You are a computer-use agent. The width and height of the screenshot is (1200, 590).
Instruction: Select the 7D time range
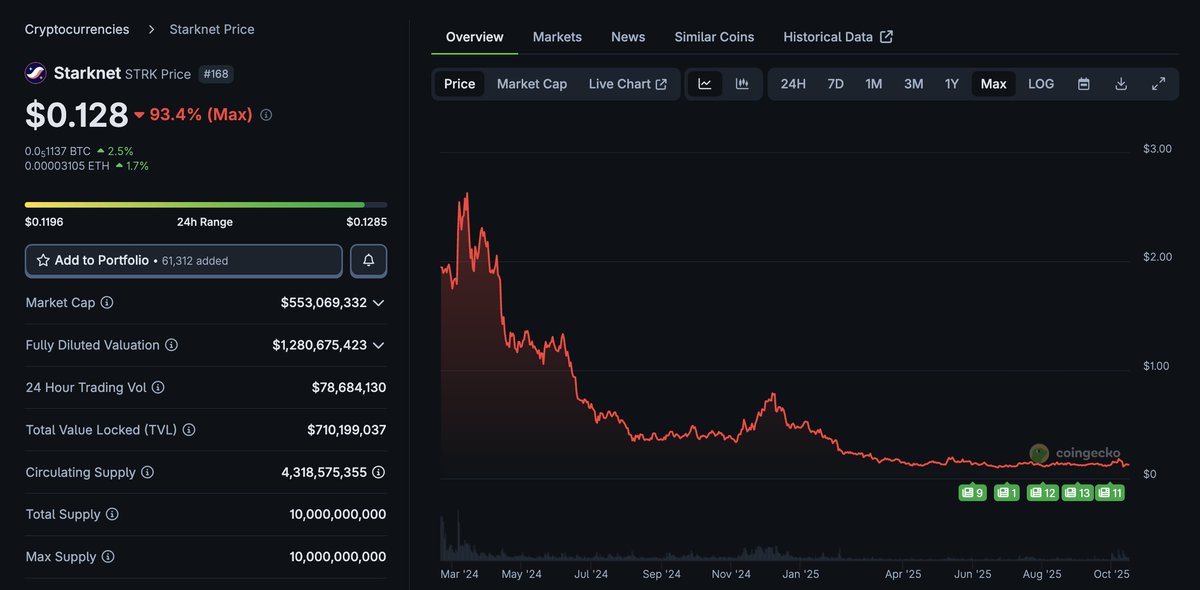(x=835, y=84)
